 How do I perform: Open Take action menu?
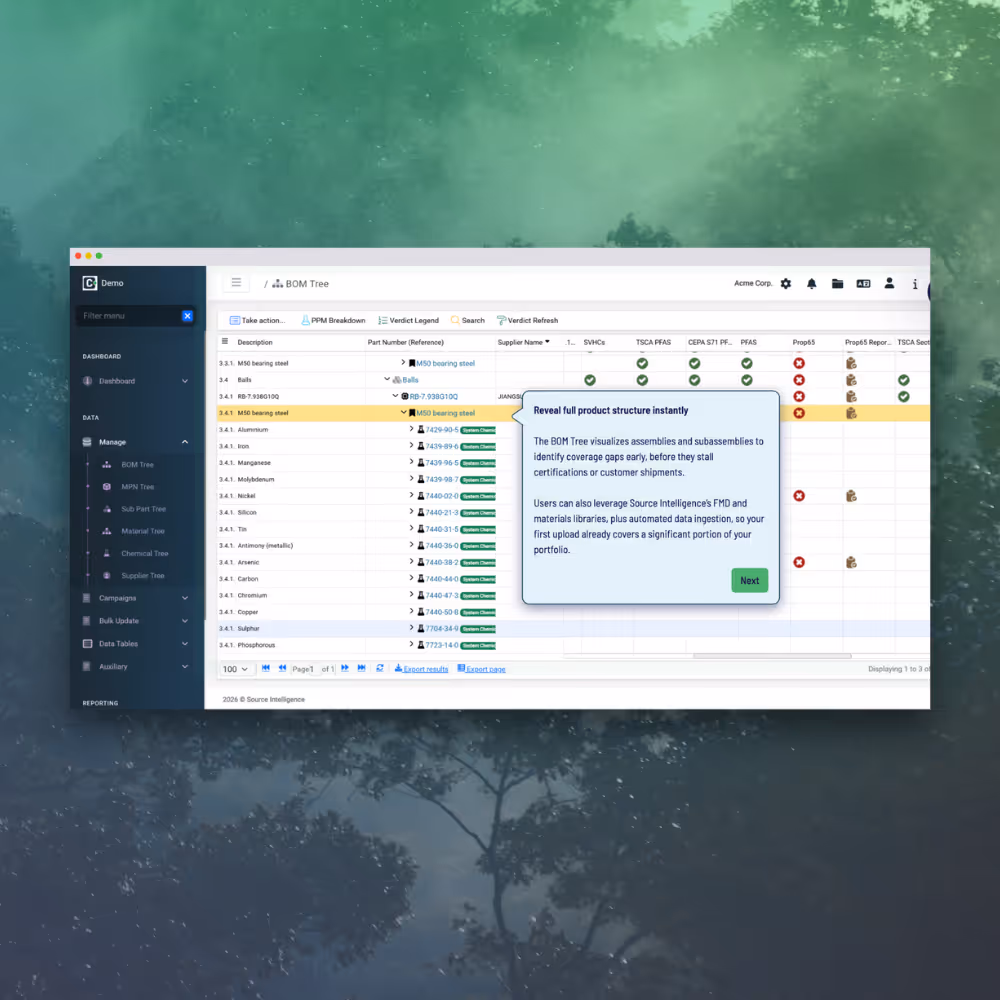pyautogui.click(x=257, y=320)
